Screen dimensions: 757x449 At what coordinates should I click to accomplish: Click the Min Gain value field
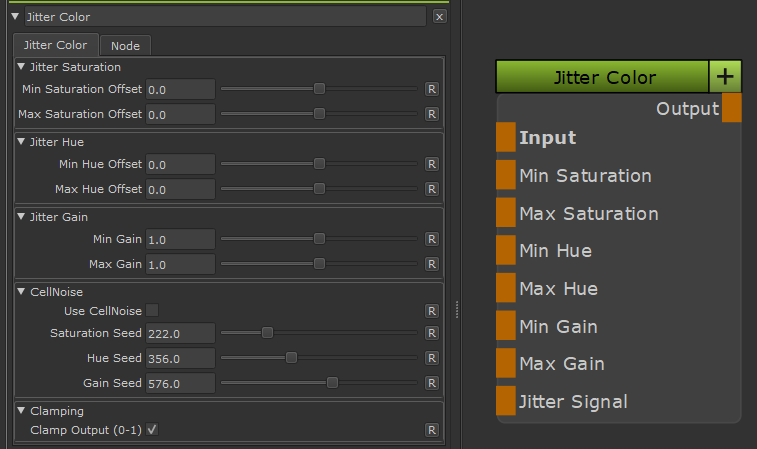click(x=180, y=240)
